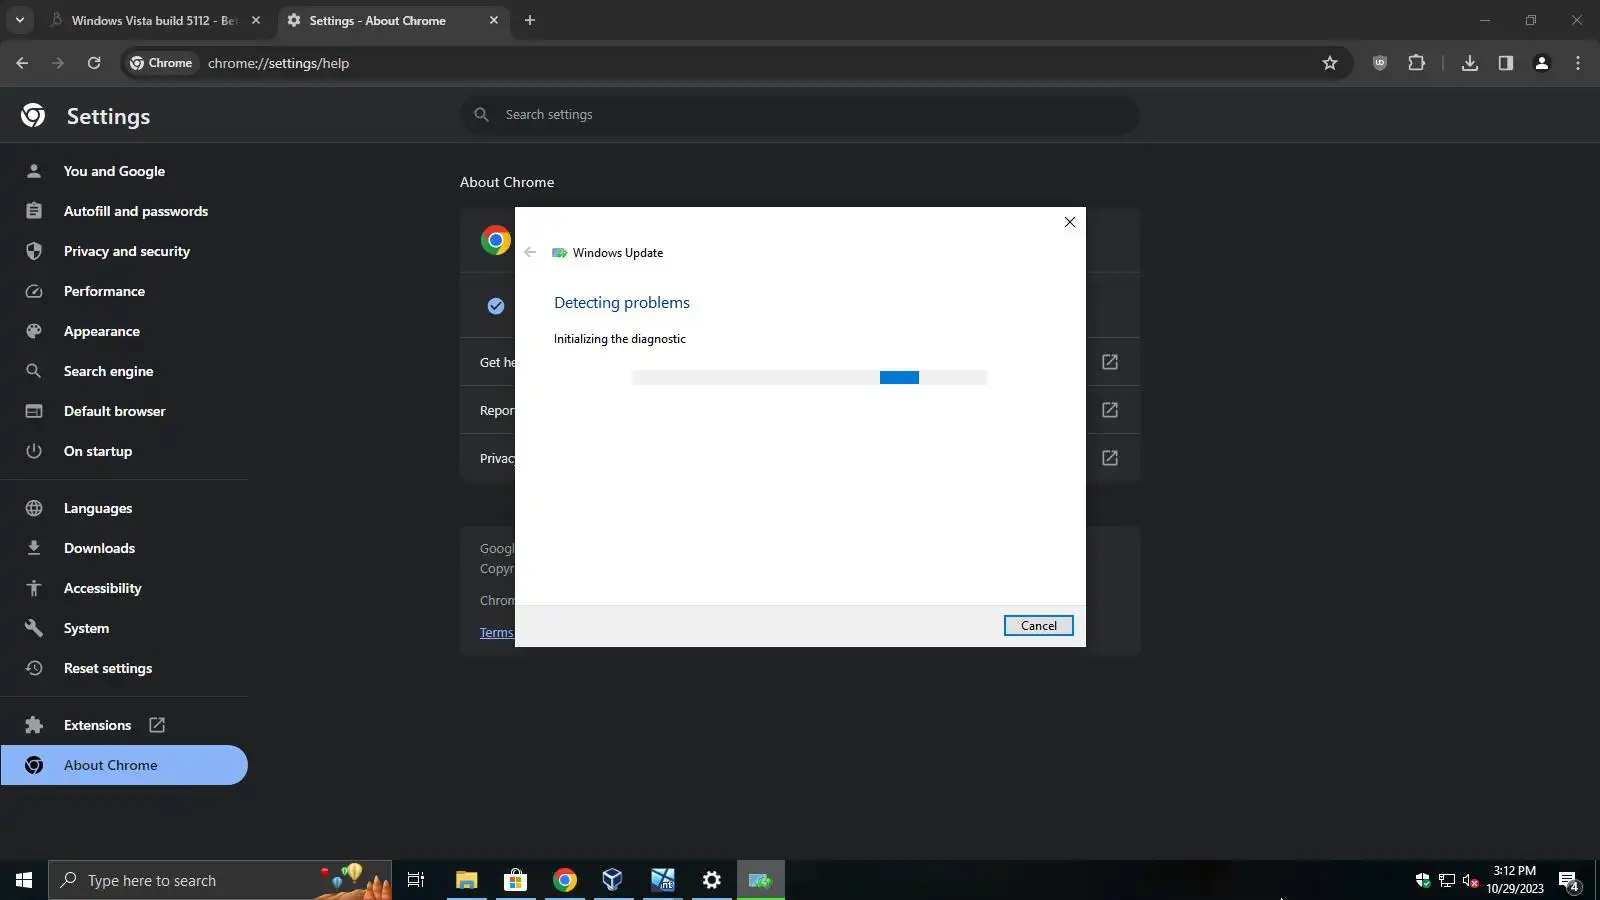Minimize the Chrome window
This screenshot has width=1600, height=900.
pyautogui.click(x=1485, y=20)
